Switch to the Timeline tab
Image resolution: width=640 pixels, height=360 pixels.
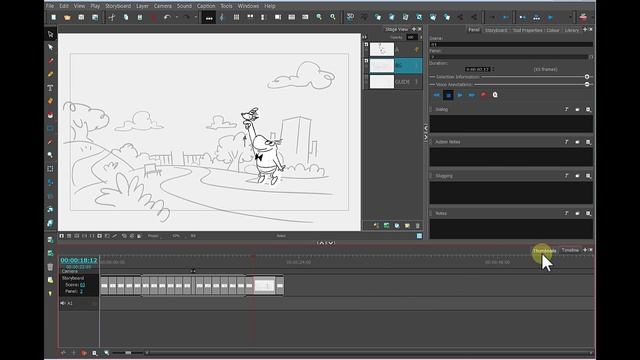point(570,250)
